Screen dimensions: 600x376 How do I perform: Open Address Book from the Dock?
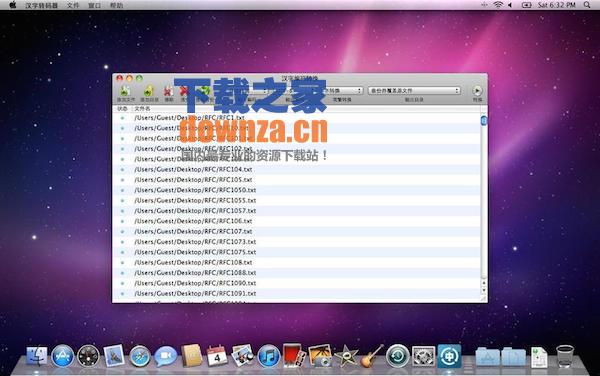pos(191,355)
